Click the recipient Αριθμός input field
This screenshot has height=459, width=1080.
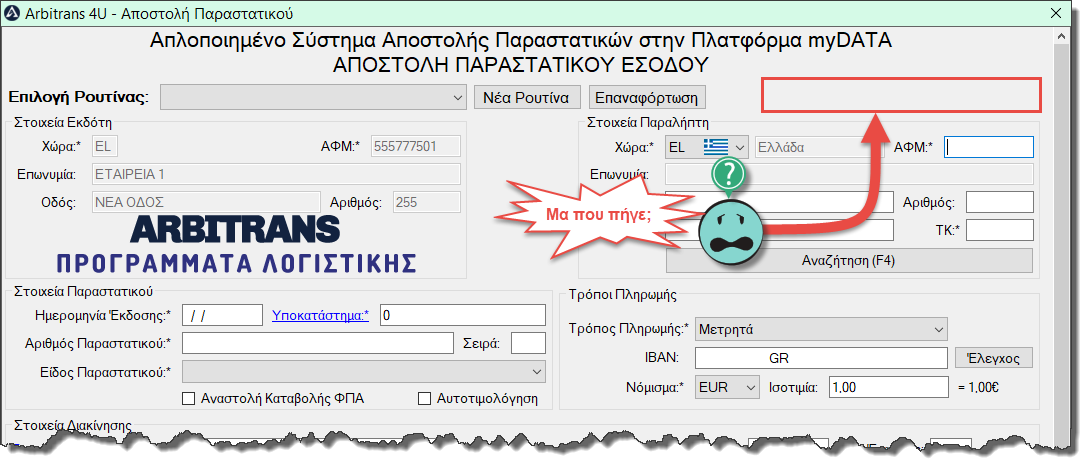point(1000,203)
